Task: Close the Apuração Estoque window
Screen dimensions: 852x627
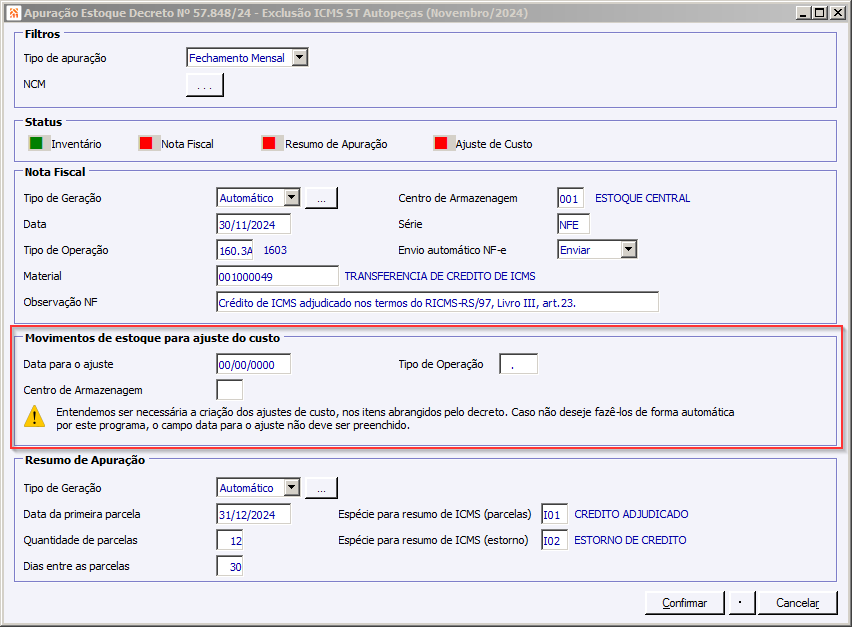Action: pyautogui.click(x=837, y=12)
